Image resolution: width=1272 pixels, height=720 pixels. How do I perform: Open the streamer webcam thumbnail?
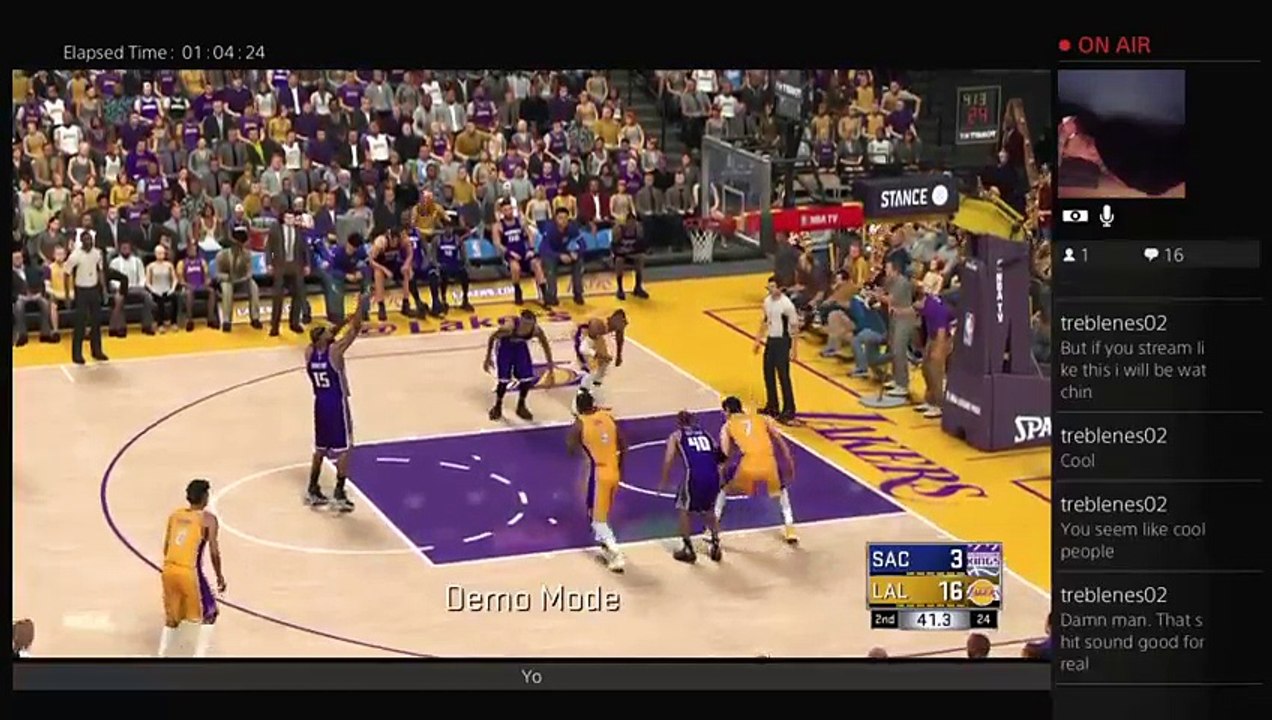1121,133
